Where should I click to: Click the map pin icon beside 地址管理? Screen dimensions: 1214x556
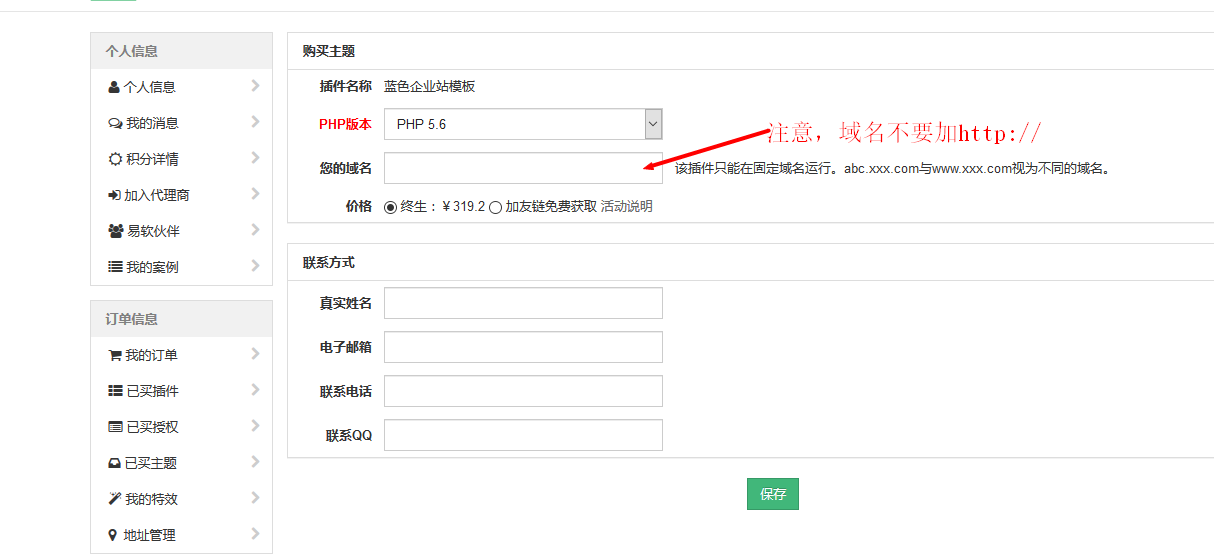tap(112, 535)
